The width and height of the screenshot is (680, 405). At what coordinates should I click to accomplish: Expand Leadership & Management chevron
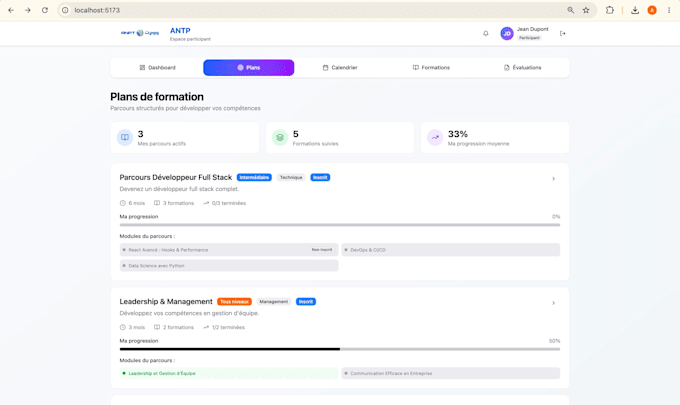pos(553,303)
